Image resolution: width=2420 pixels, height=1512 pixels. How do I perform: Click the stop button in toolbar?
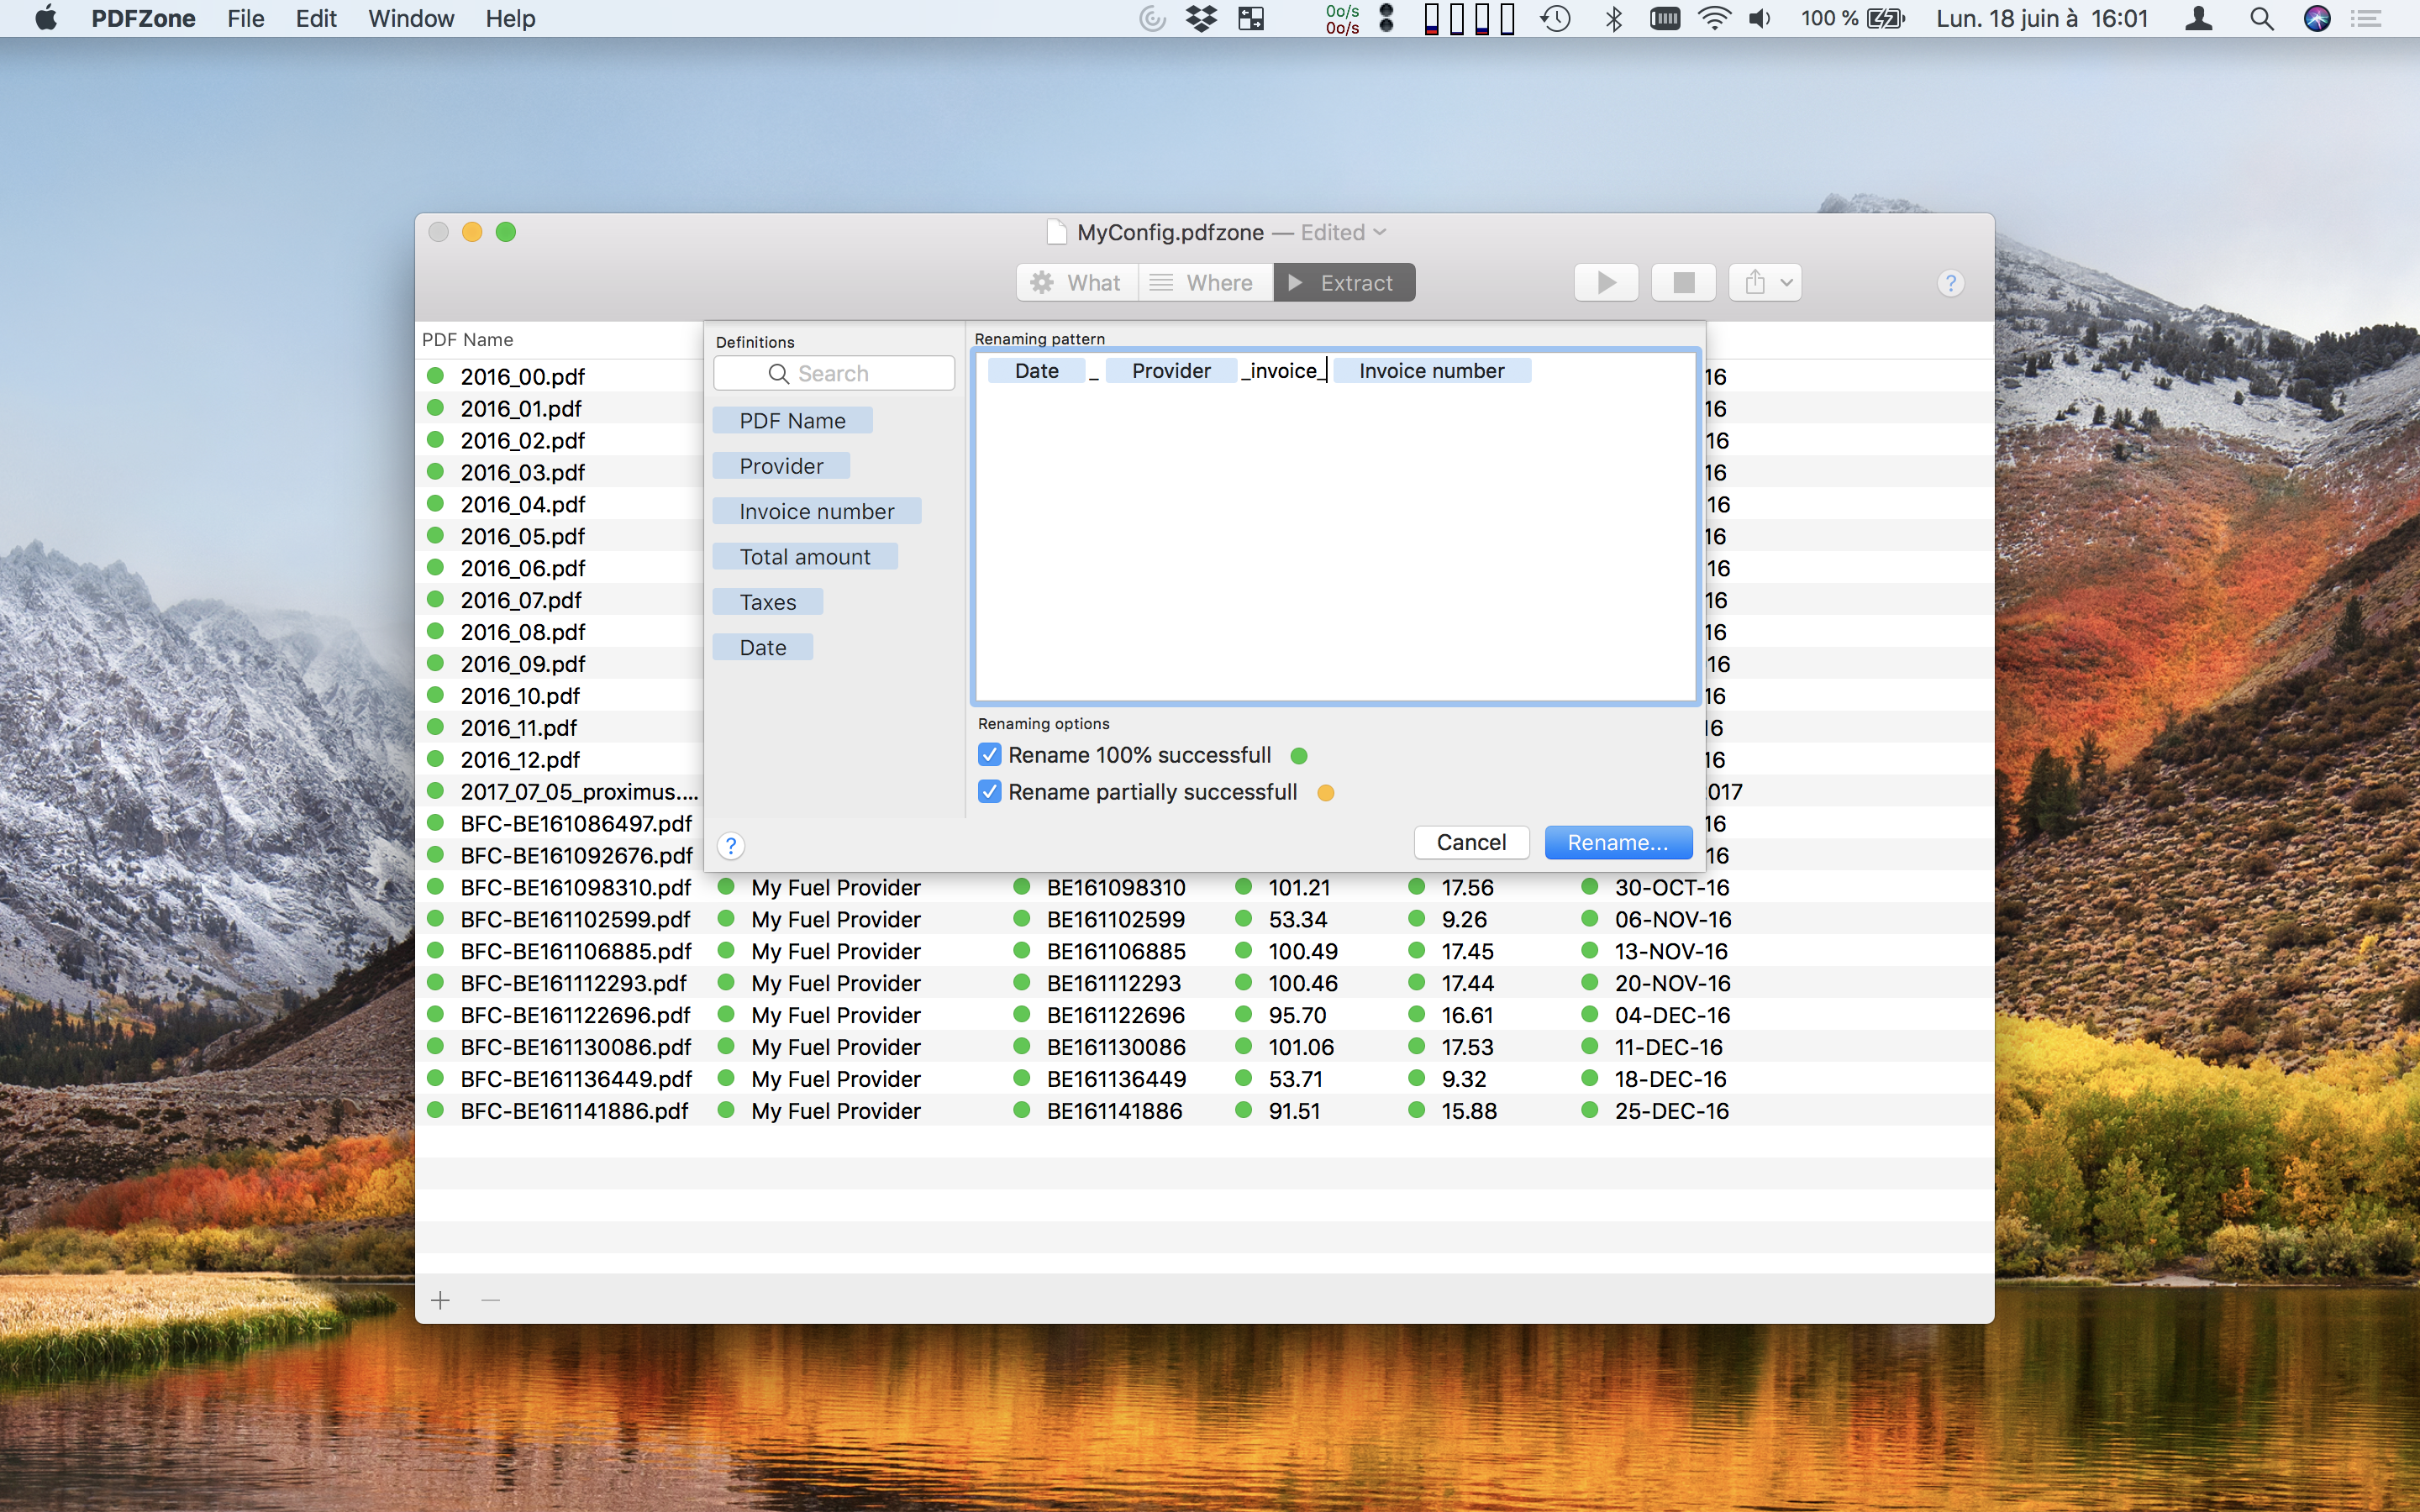[1683, 283]
